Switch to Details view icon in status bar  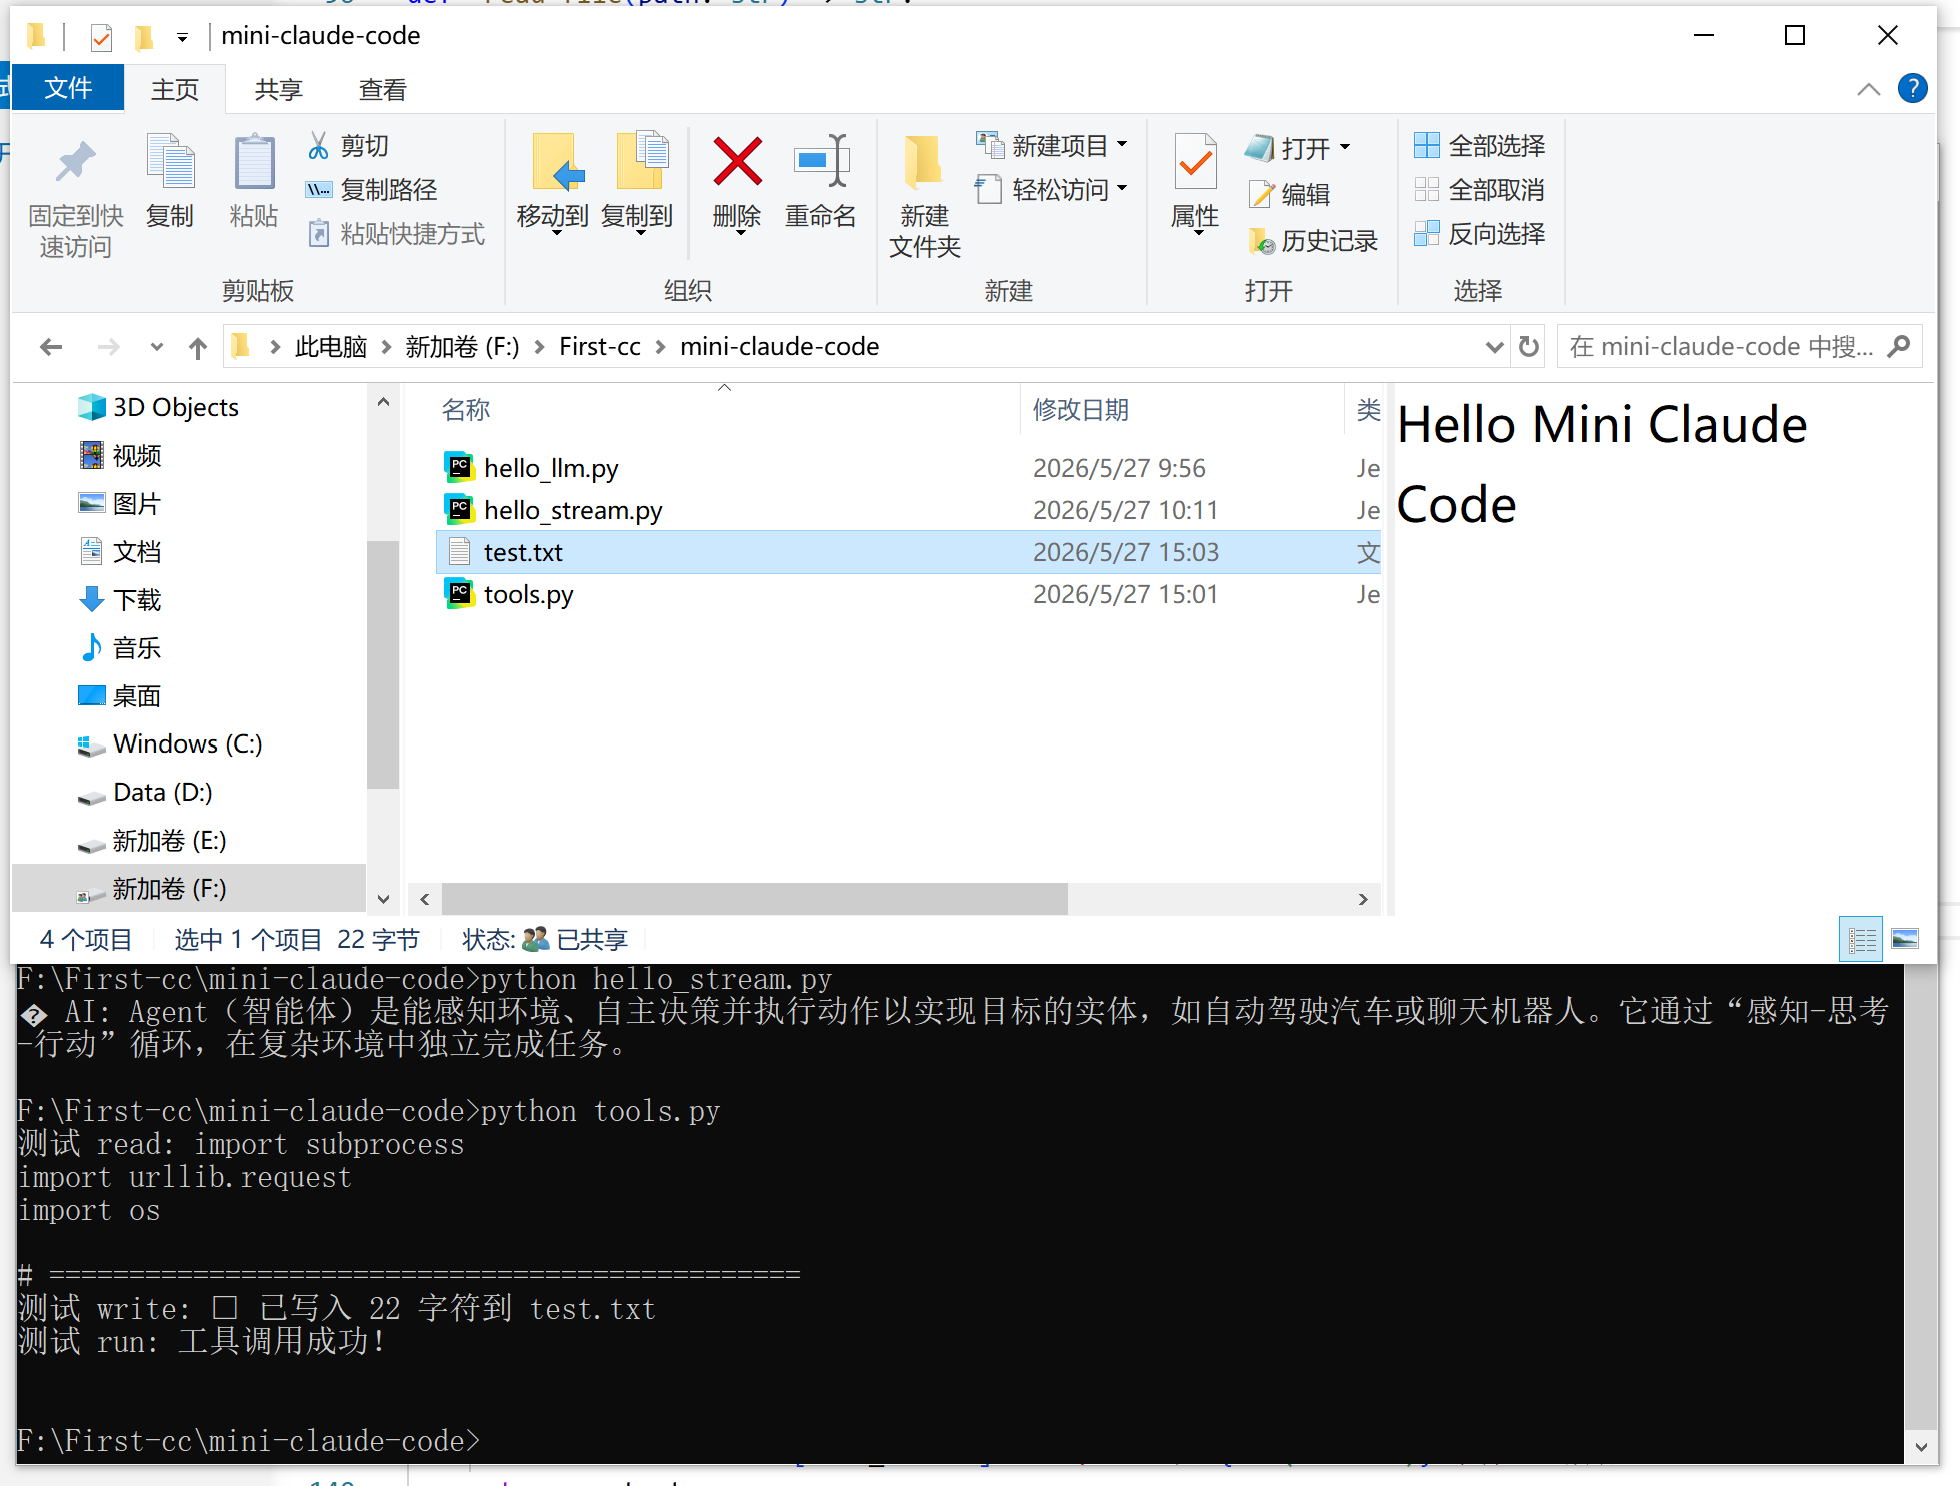[x=1861, y=939]
